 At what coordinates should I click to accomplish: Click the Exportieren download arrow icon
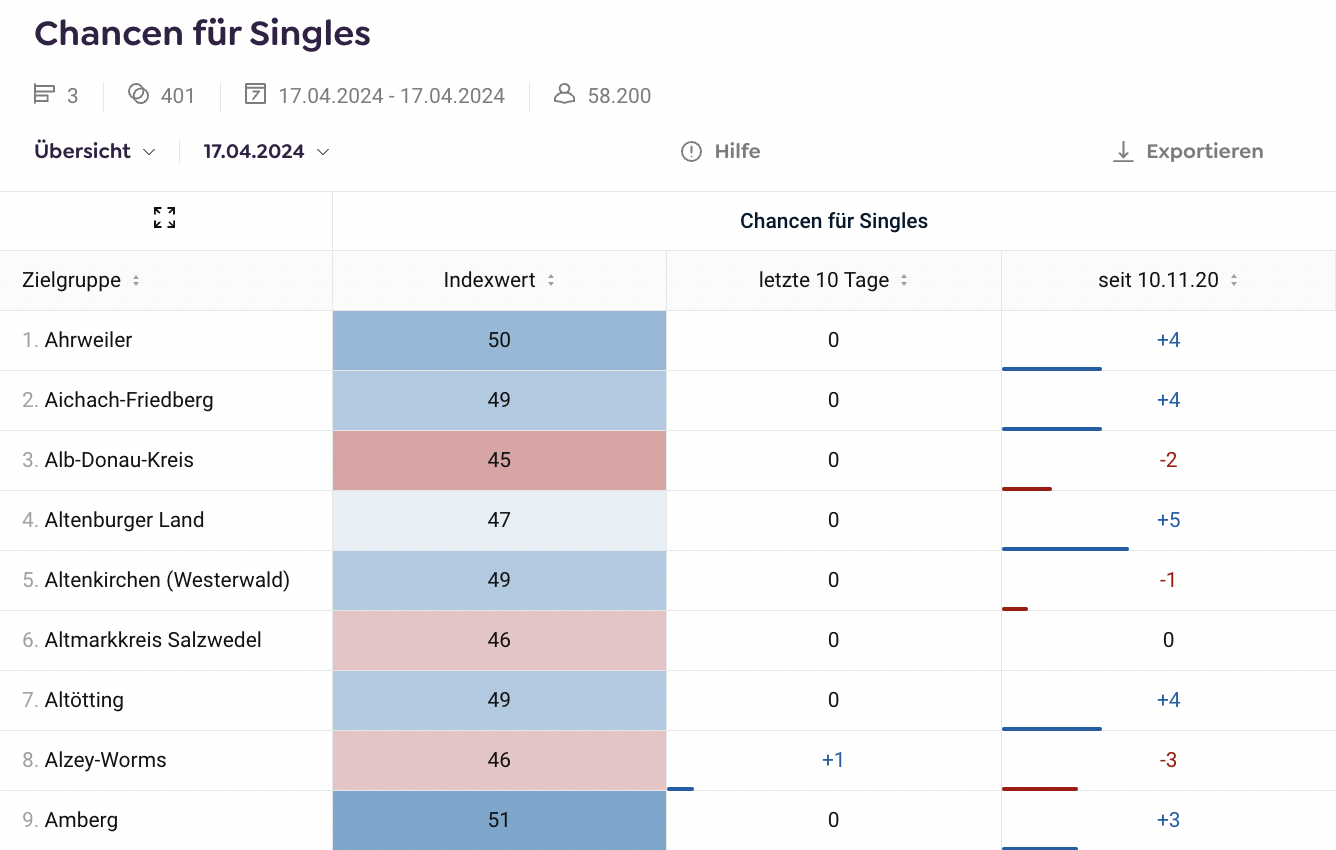point(1123,152)
